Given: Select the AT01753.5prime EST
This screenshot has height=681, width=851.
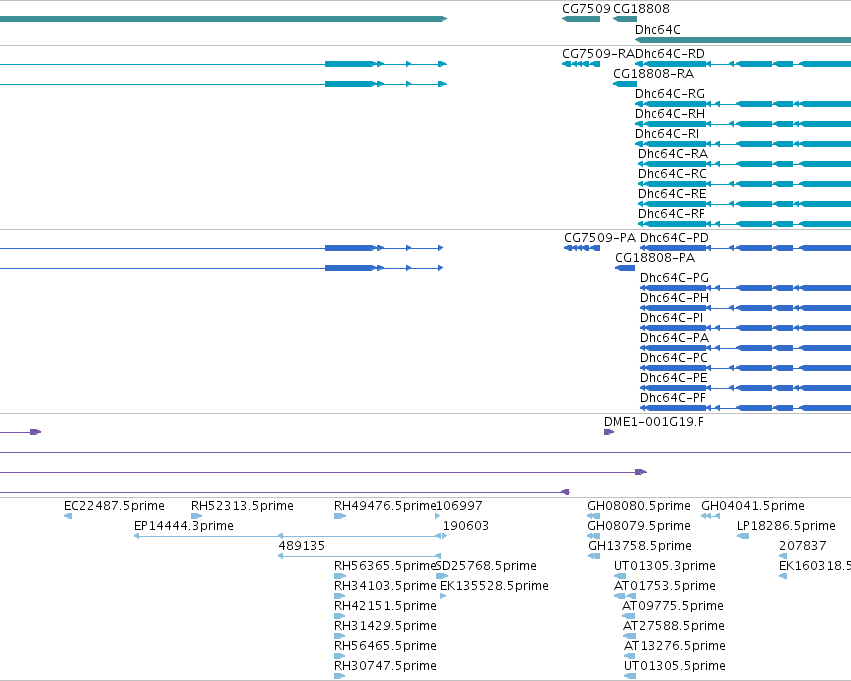Looking at the screenshot, I should pos(625,596).
